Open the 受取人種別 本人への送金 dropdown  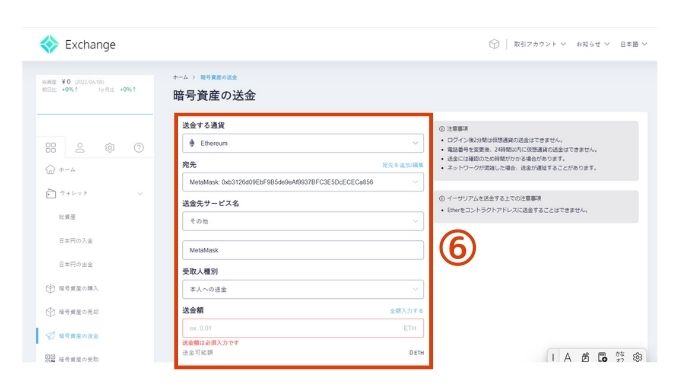point(303,289)
